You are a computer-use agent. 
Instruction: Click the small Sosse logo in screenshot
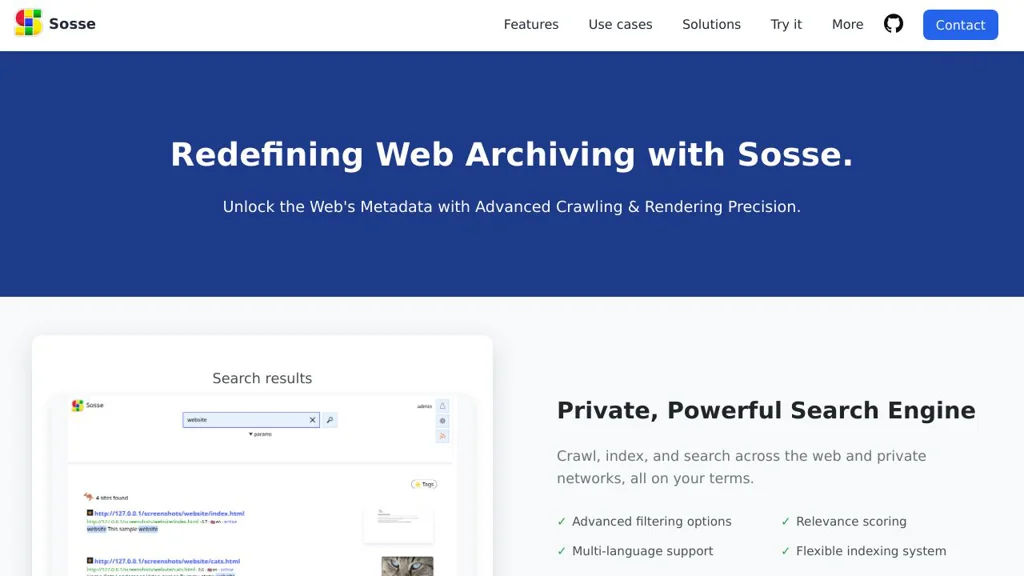(77, 406)
